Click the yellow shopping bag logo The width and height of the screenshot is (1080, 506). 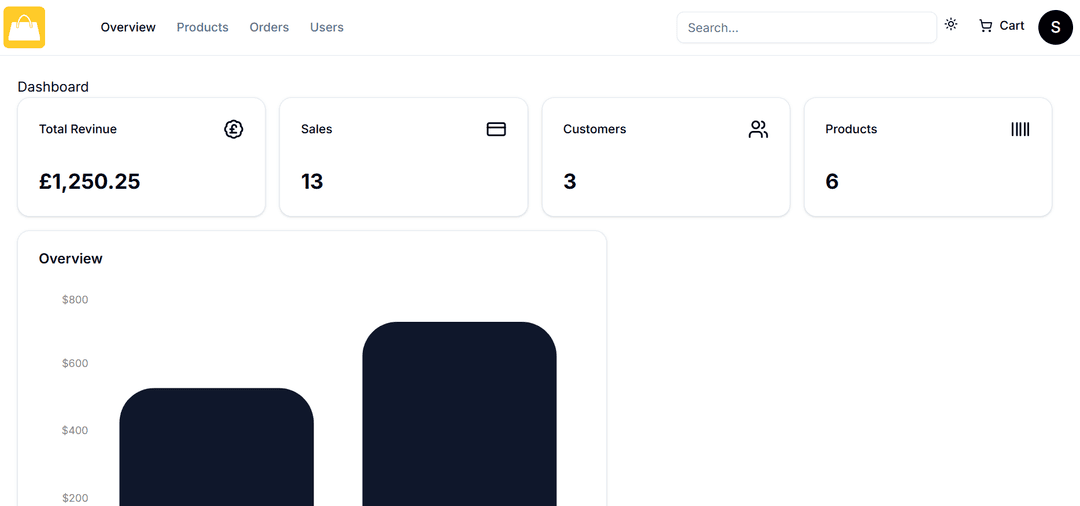pos(24,27)
